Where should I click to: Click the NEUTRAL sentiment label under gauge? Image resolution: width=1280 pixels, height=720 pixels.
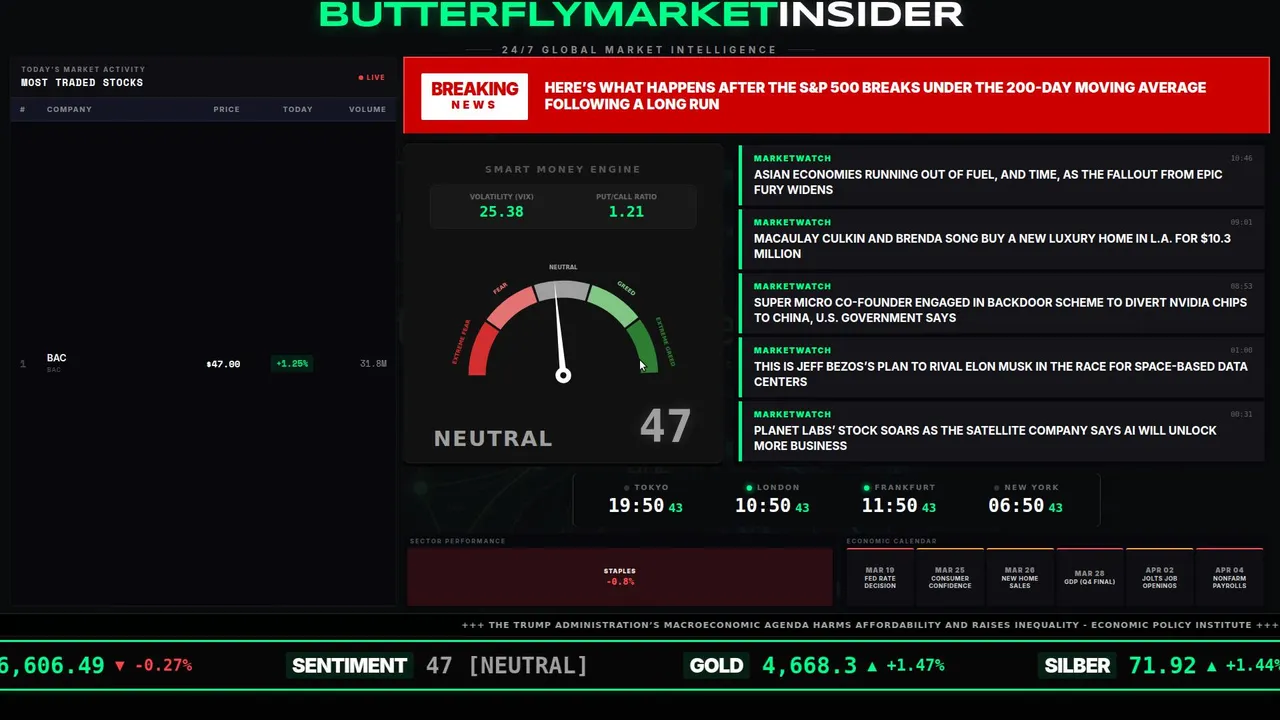(x=493, y=438)
